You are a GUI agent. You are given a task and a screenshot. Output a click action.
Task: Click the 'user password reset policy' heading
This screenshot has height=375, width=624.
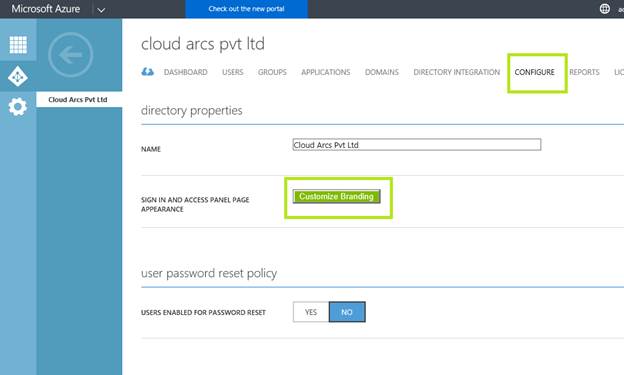[209, 273]
